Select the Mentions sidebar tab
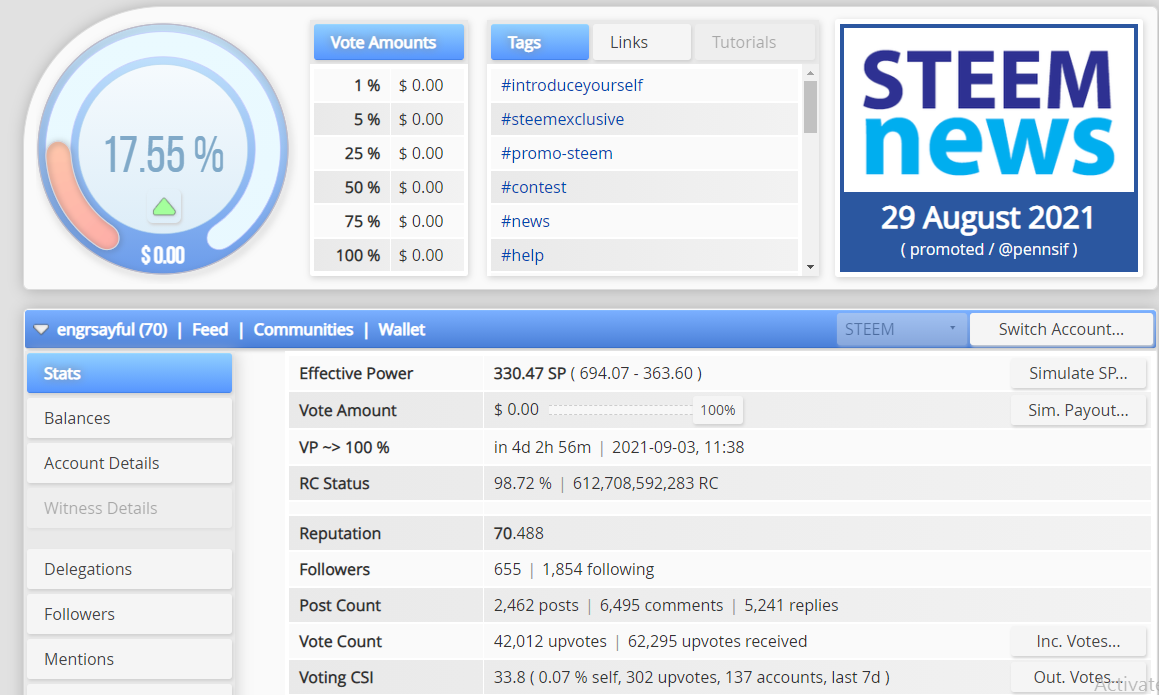 (129, 660)
